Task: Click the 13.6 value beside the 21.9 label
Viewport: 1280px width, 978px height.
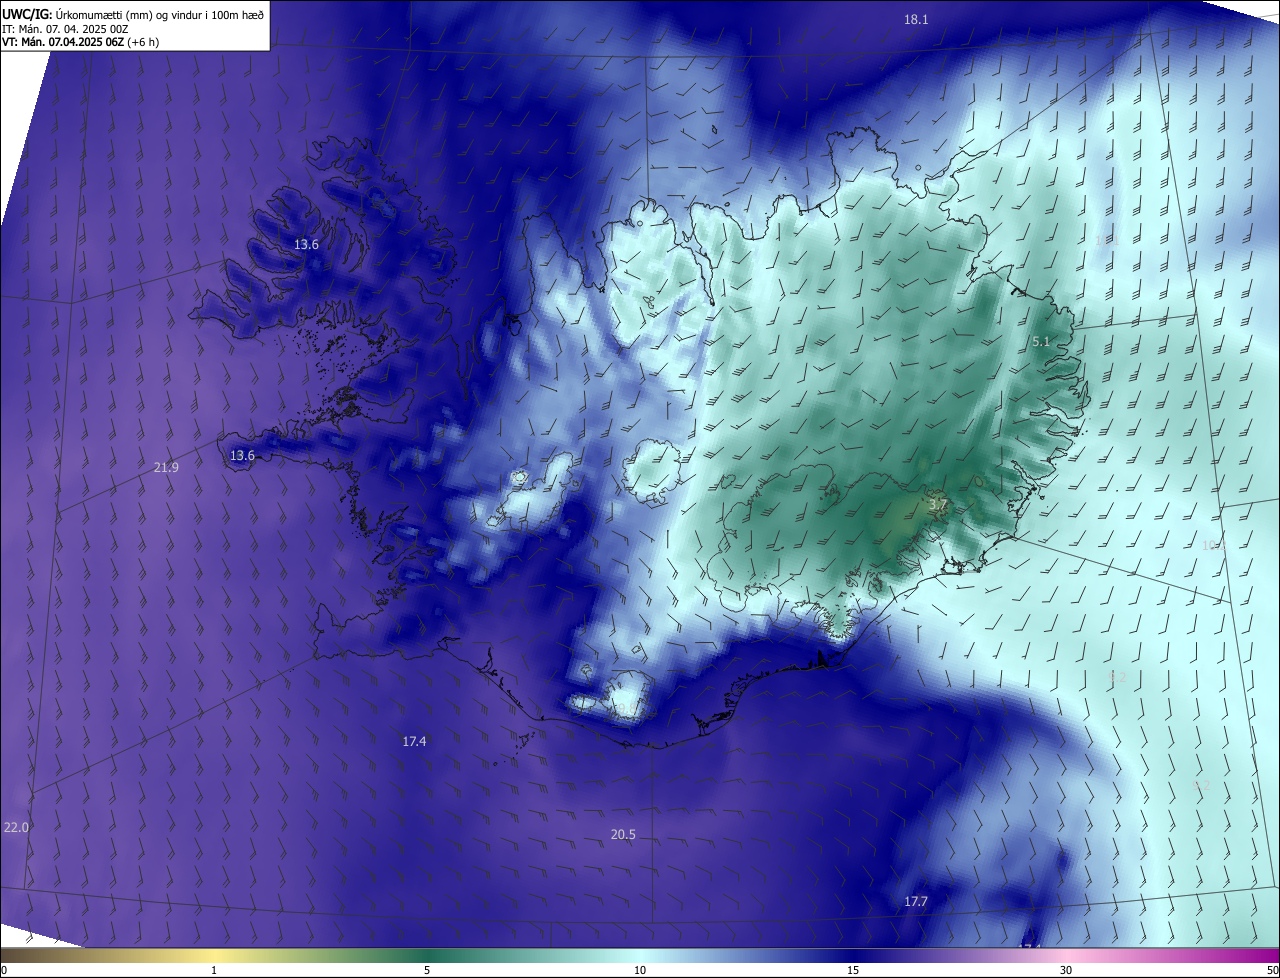Action: (x=242, y=455)
